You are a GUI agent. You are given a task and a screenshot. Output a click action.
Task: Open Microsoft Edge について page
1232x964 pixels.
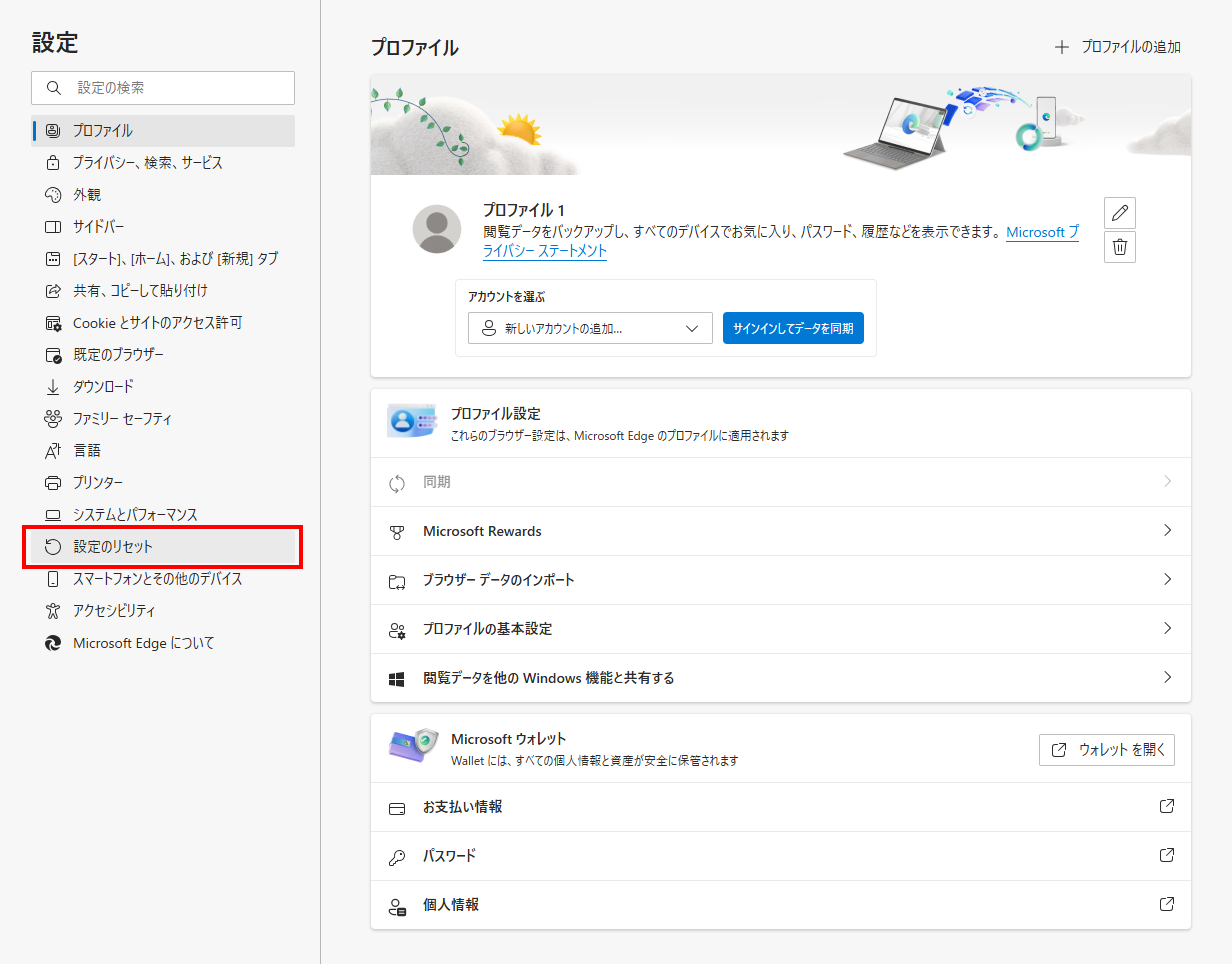coord(164,643)
